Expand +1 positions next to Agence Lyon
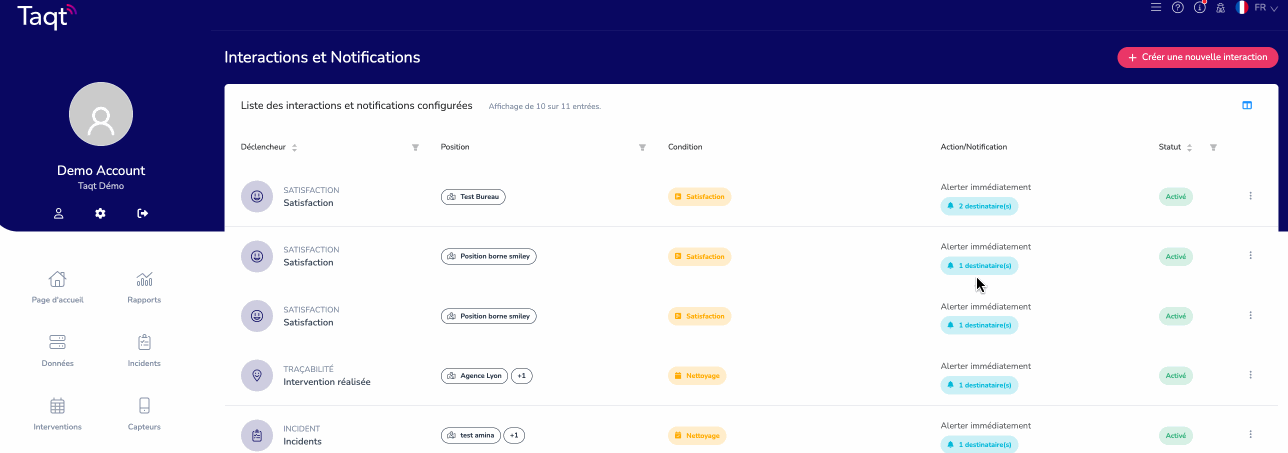Viewport: 1288px width, 453px height. [x=522, y=376]
